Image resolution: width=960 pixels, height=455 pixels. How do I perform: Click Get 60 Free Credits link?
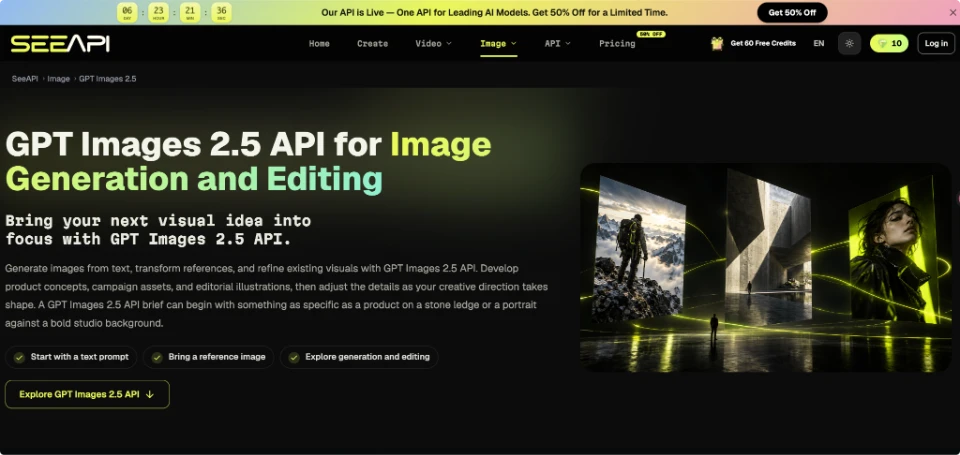(763, 43)
